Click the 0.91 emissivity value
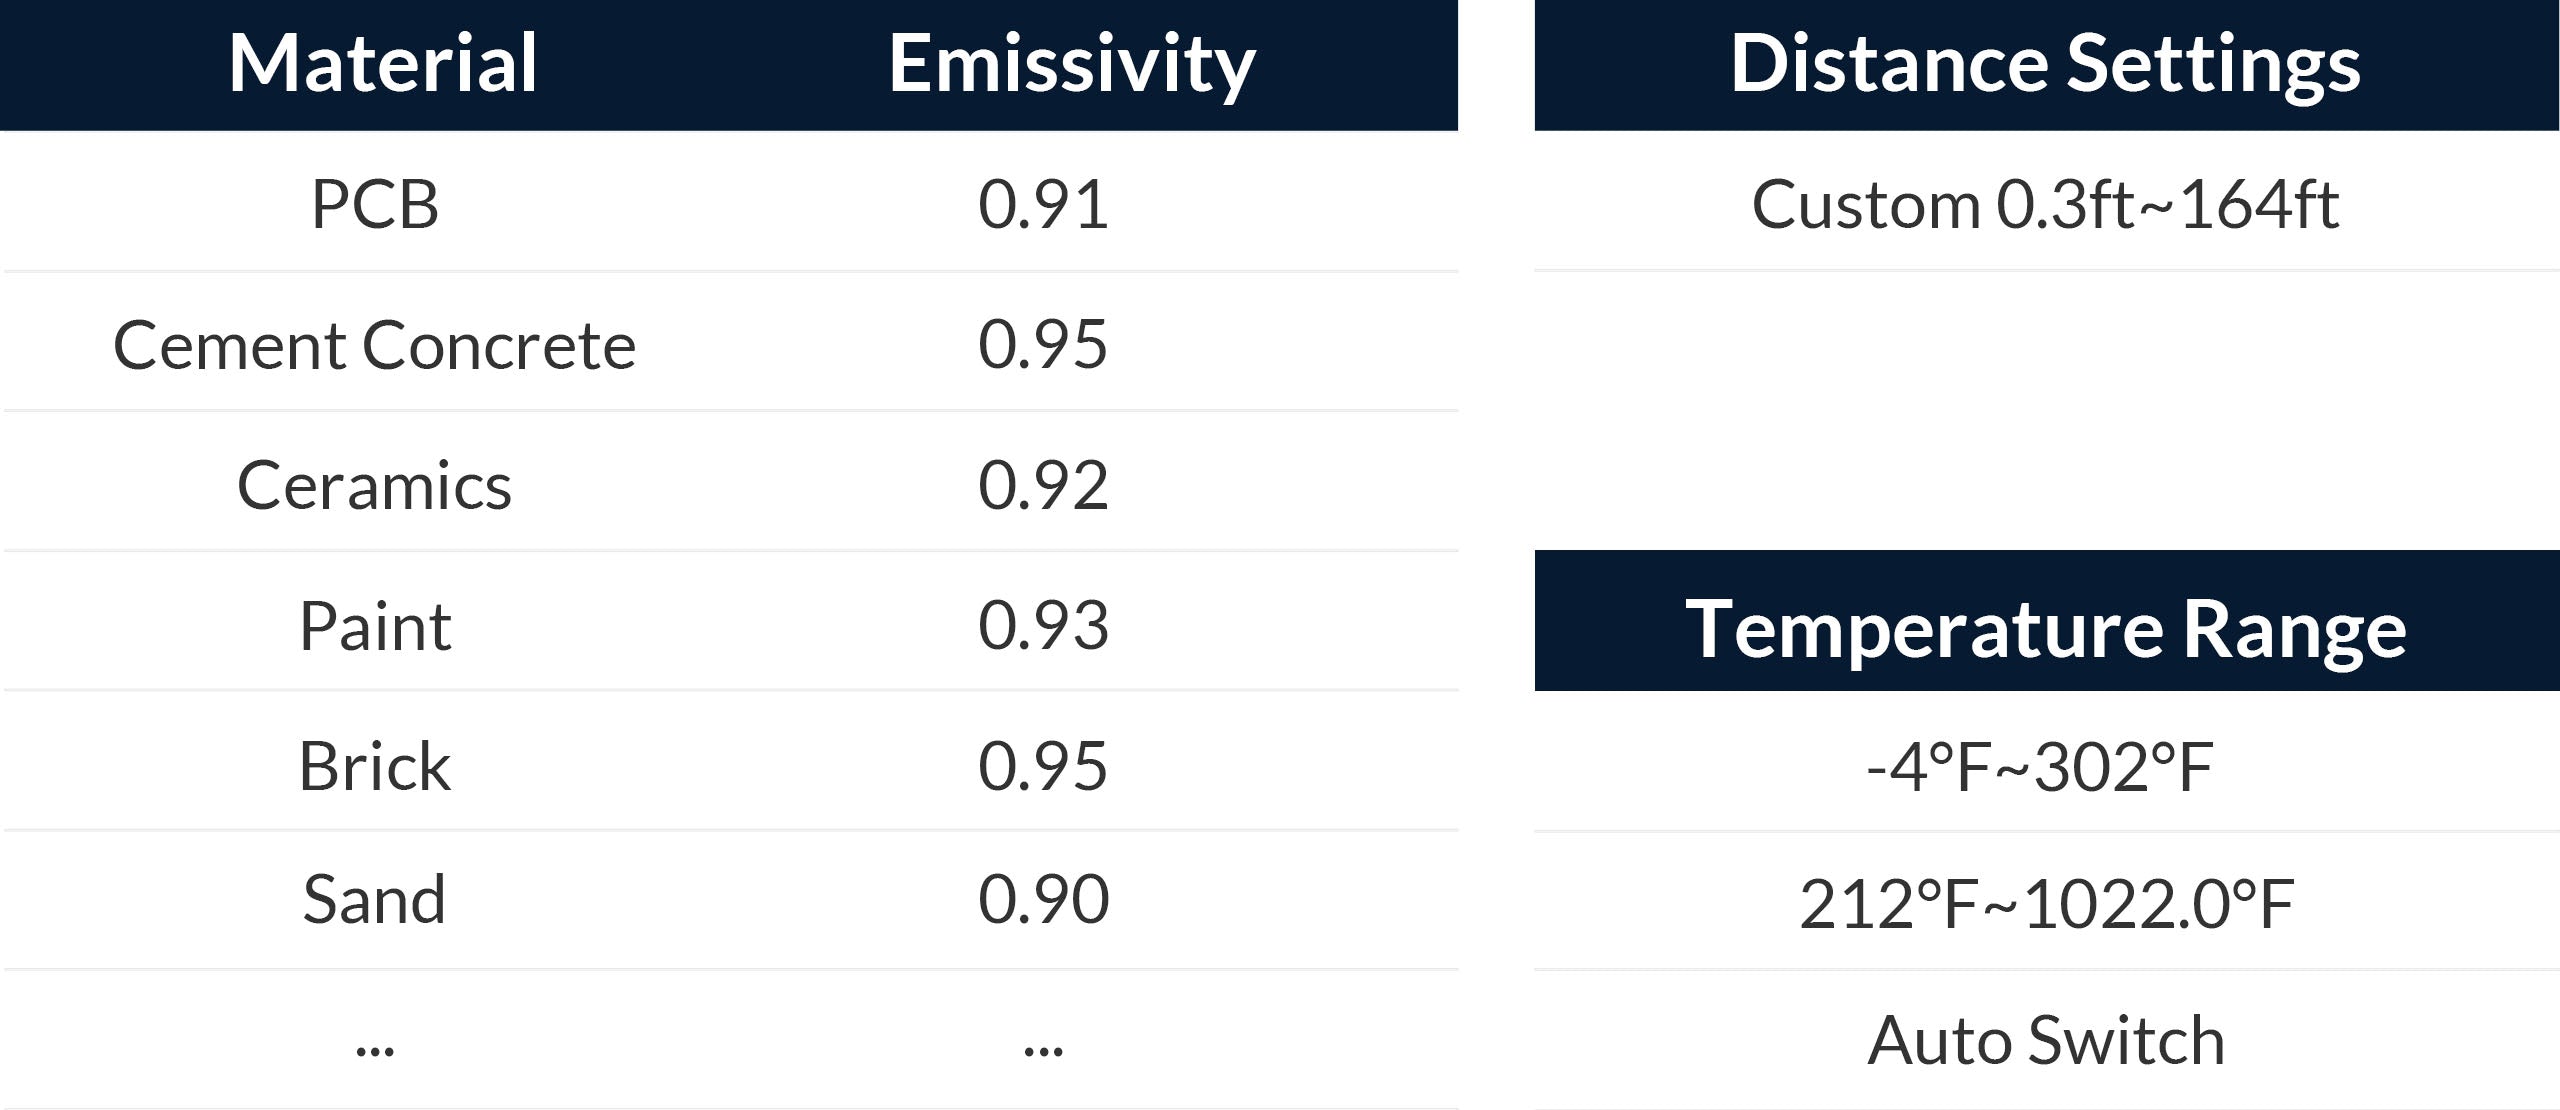 pos(1043,204)
